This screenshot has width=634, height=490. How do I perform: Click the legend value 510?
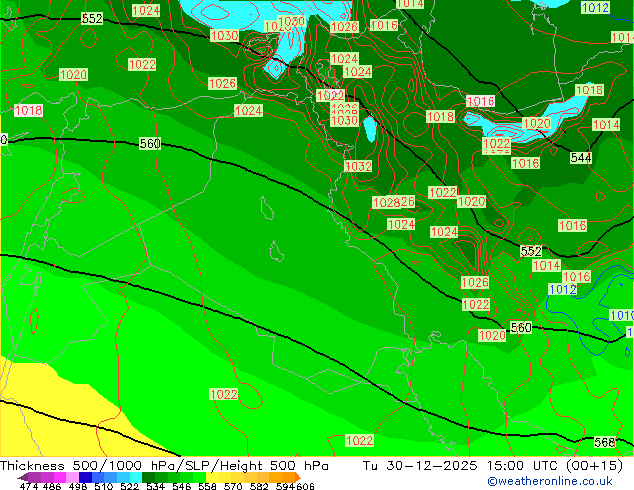pyautogui.click(x=104, y=486)
